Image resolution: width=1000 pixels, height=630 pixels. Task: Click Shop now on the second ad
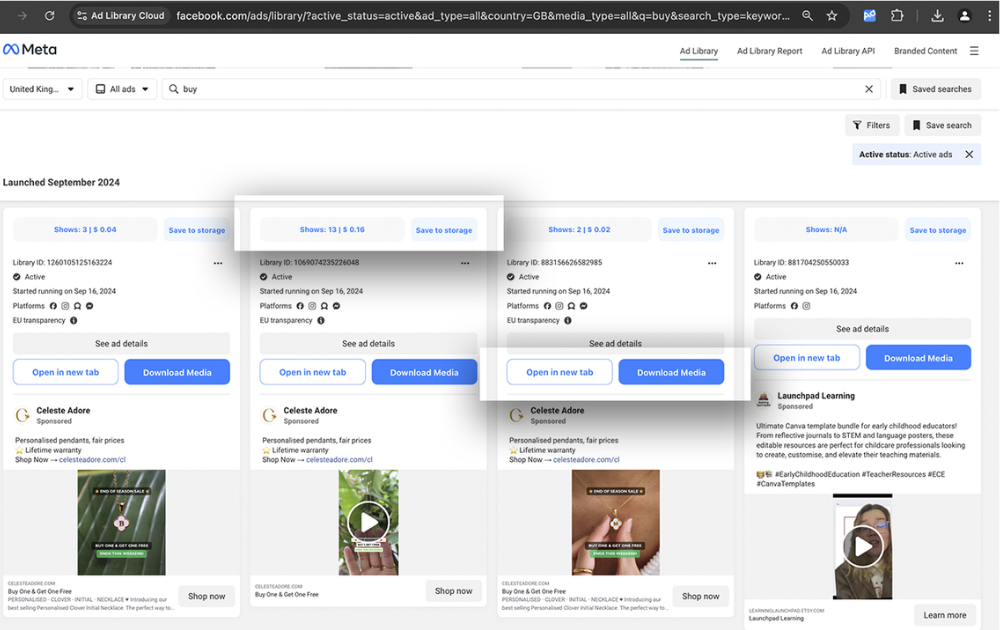click(x=453, y=591)
